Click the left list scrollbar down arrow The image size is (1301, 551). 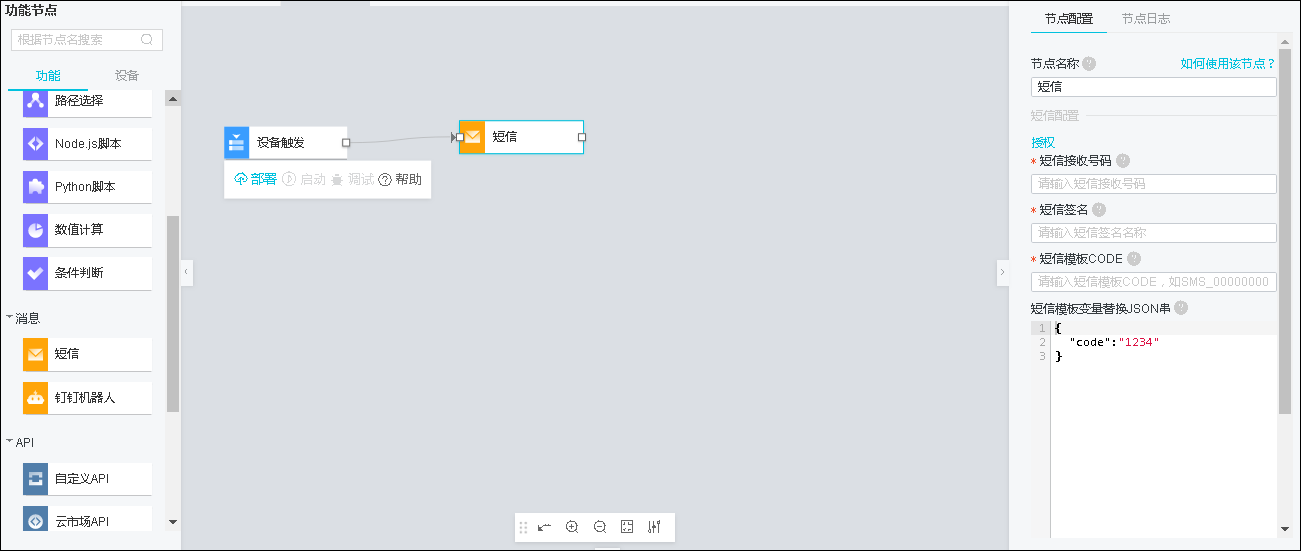tap(173, 521)
